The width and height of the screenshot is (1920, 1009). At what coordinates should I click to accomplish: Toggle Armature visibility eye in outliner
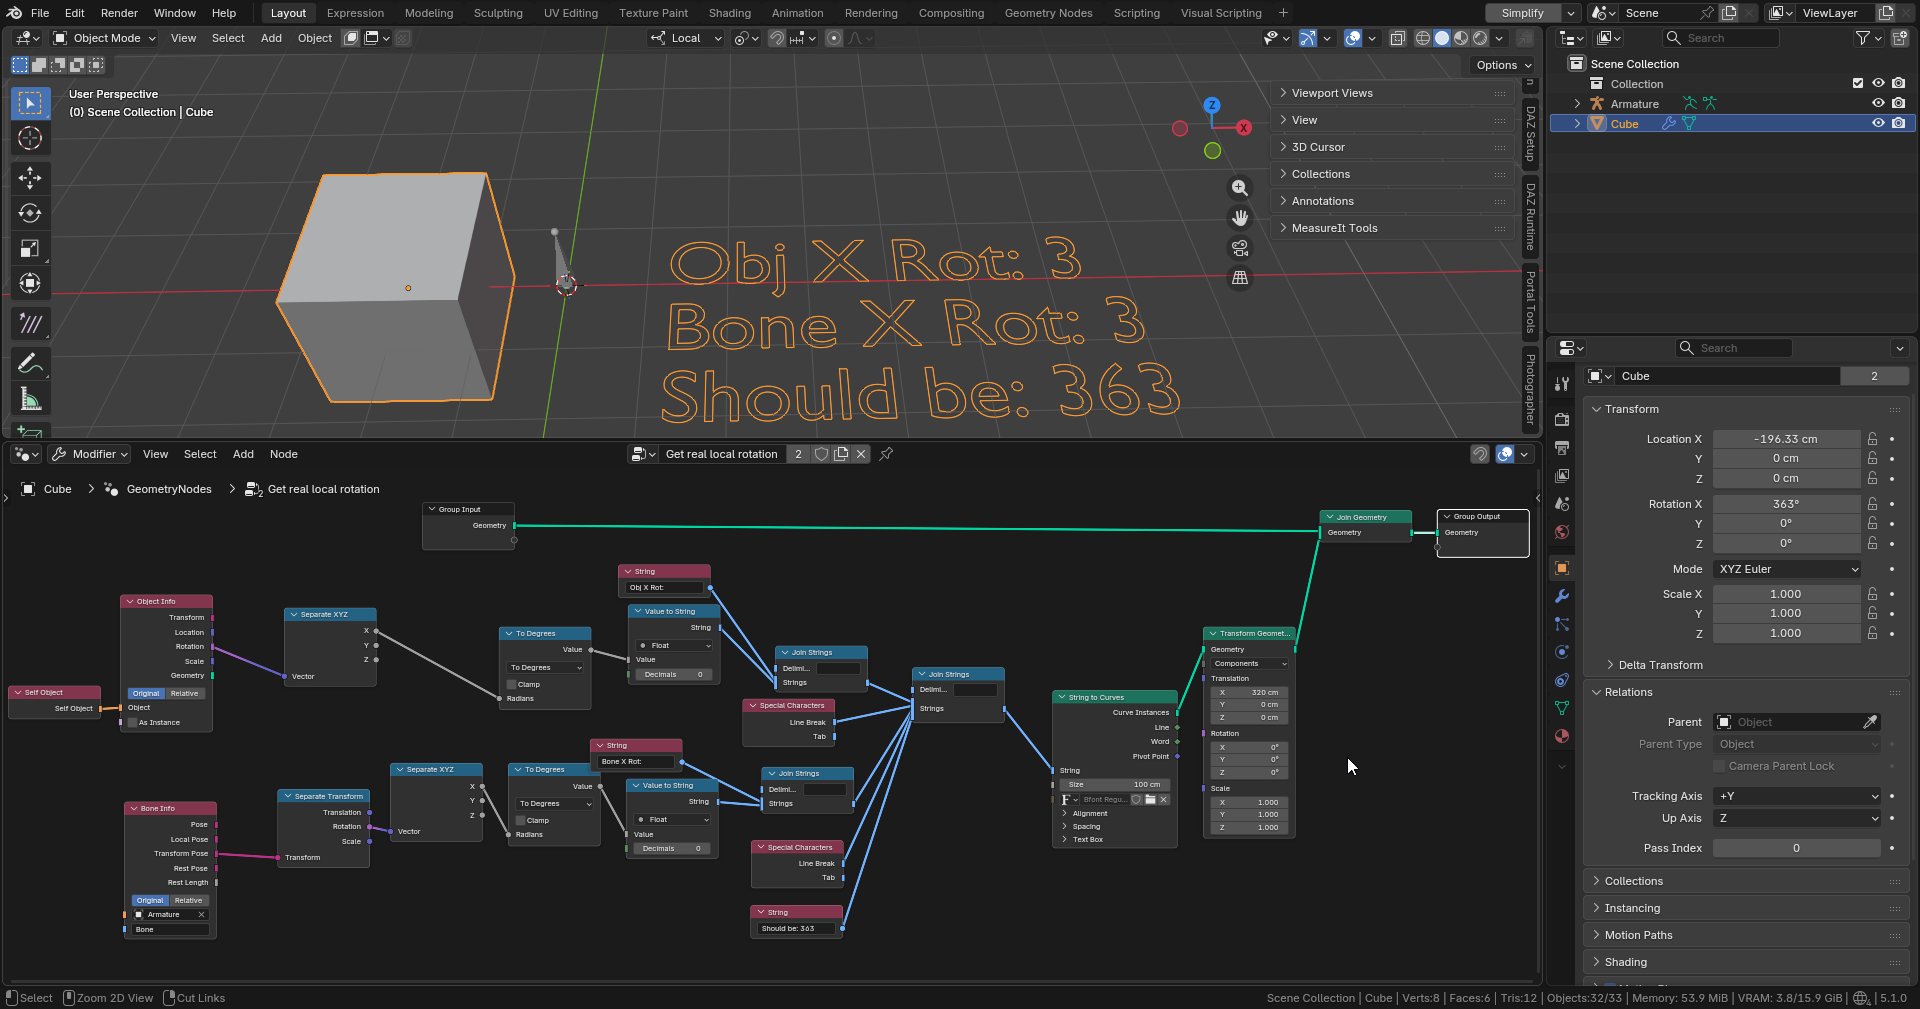point(1878,103)
